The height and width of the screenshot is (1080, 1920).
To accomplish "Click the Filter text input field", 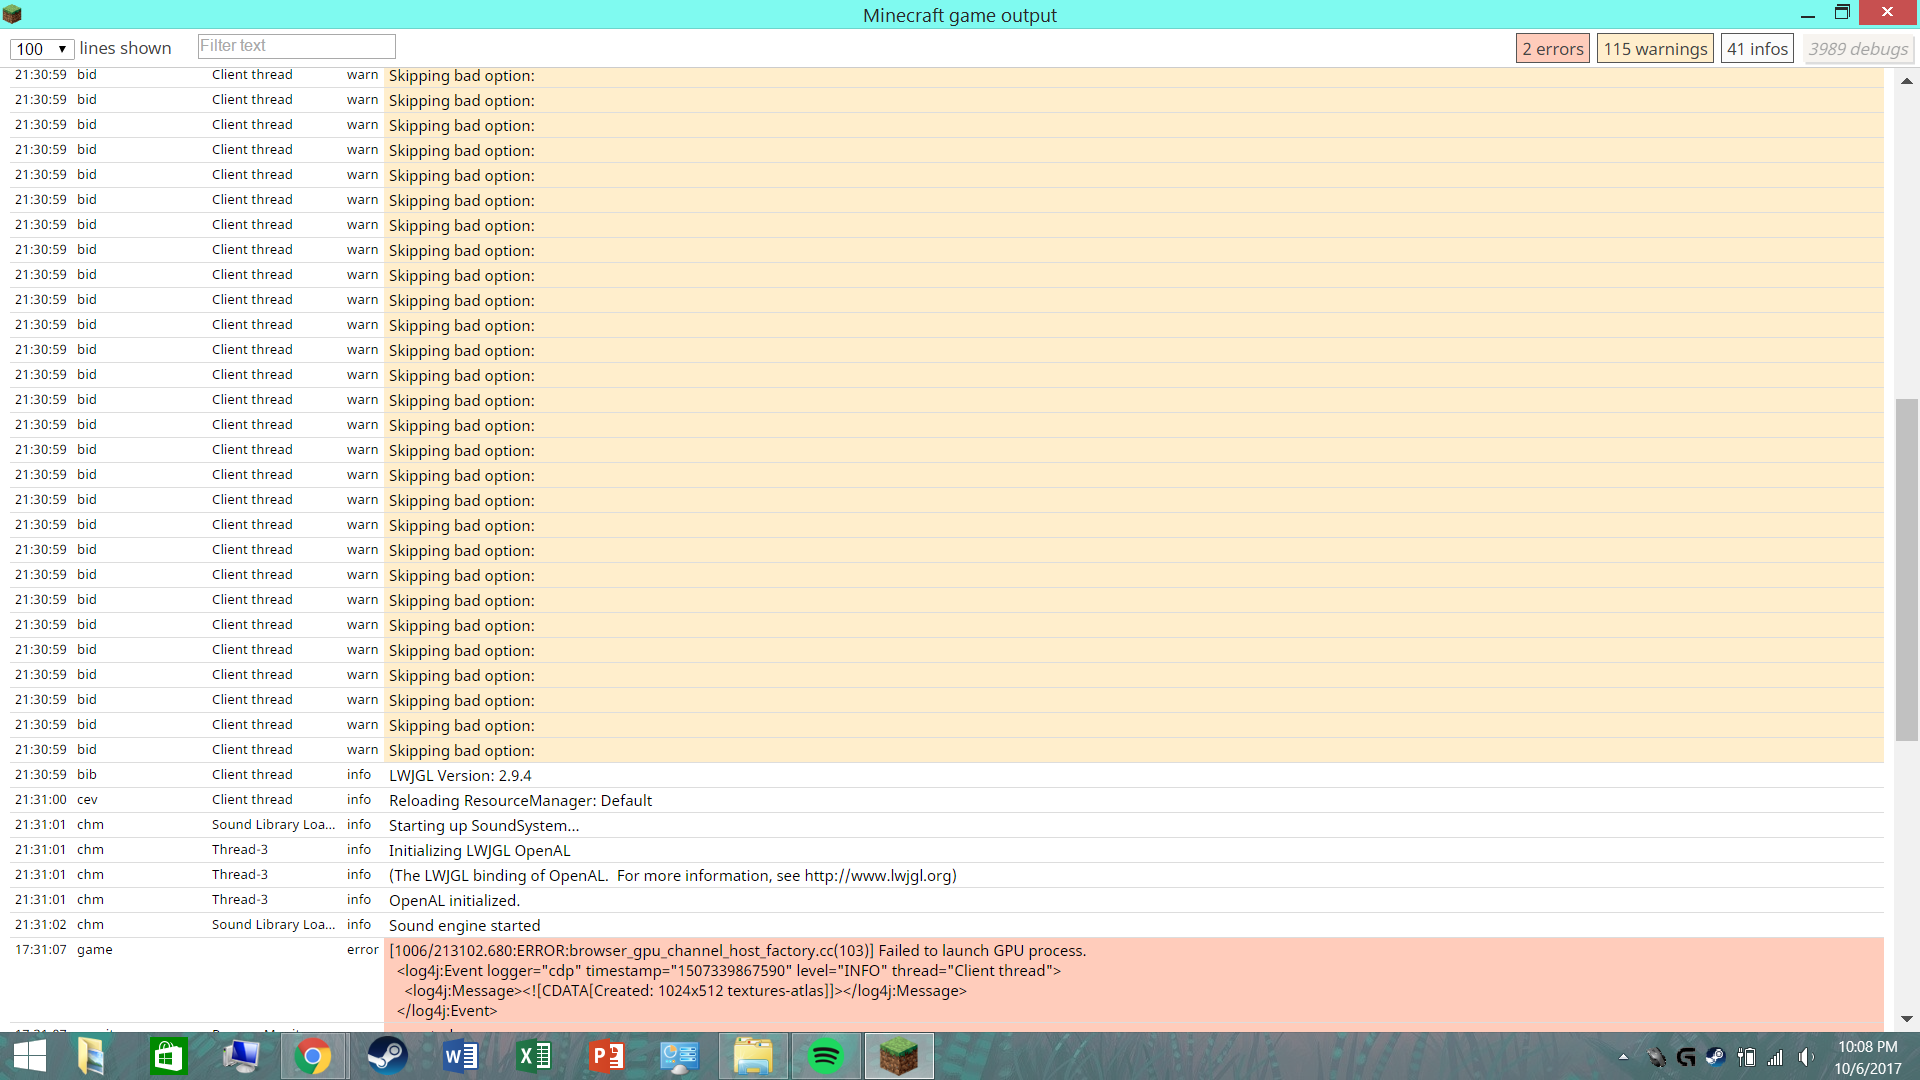I will [x=296, y=46].
